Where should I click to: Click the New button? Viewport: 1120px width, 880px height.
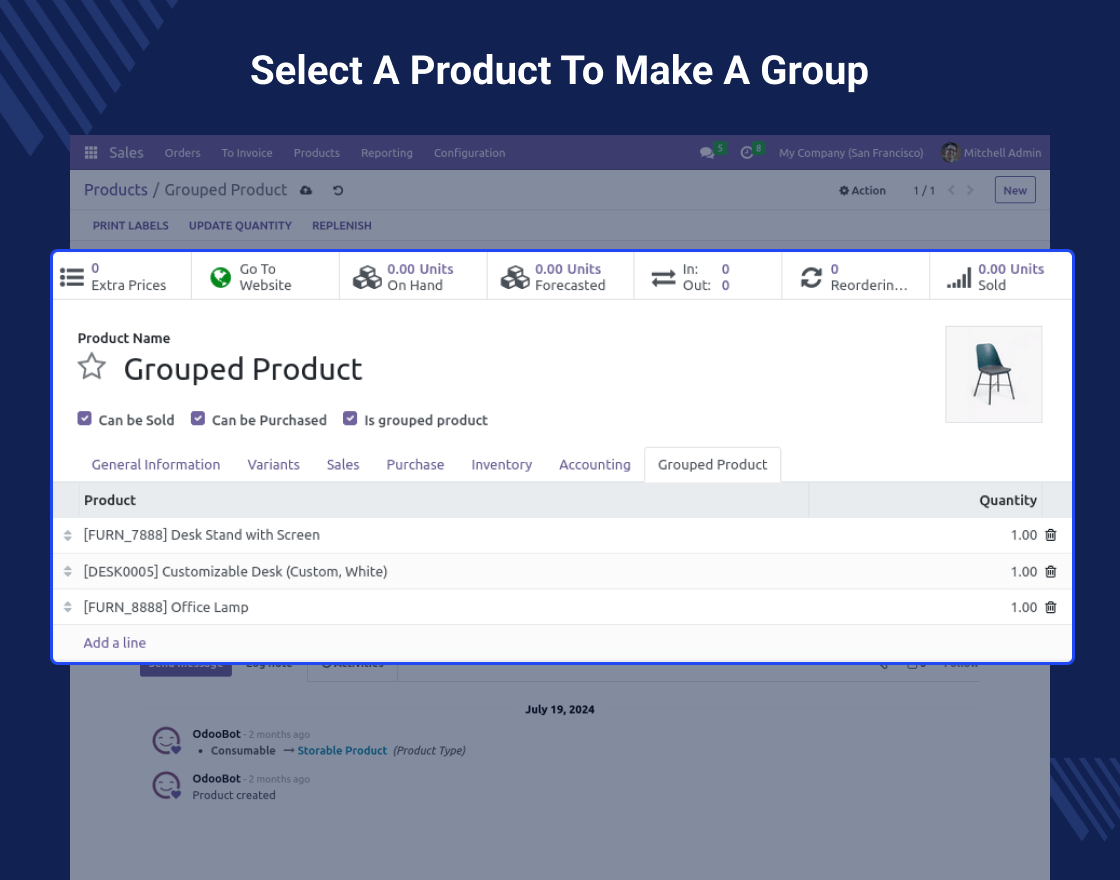pos(1015,191)
